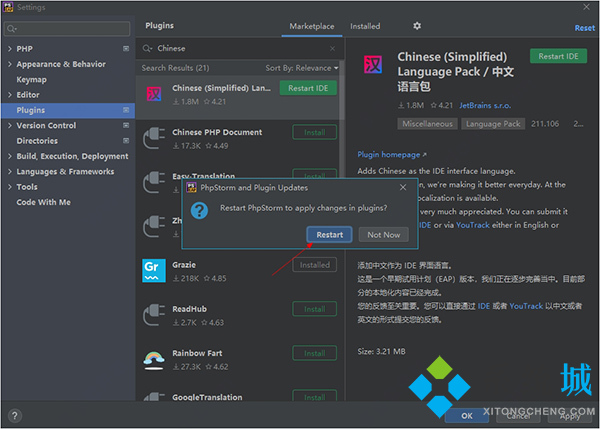Click the Search Results (21) label

[175, 68]
